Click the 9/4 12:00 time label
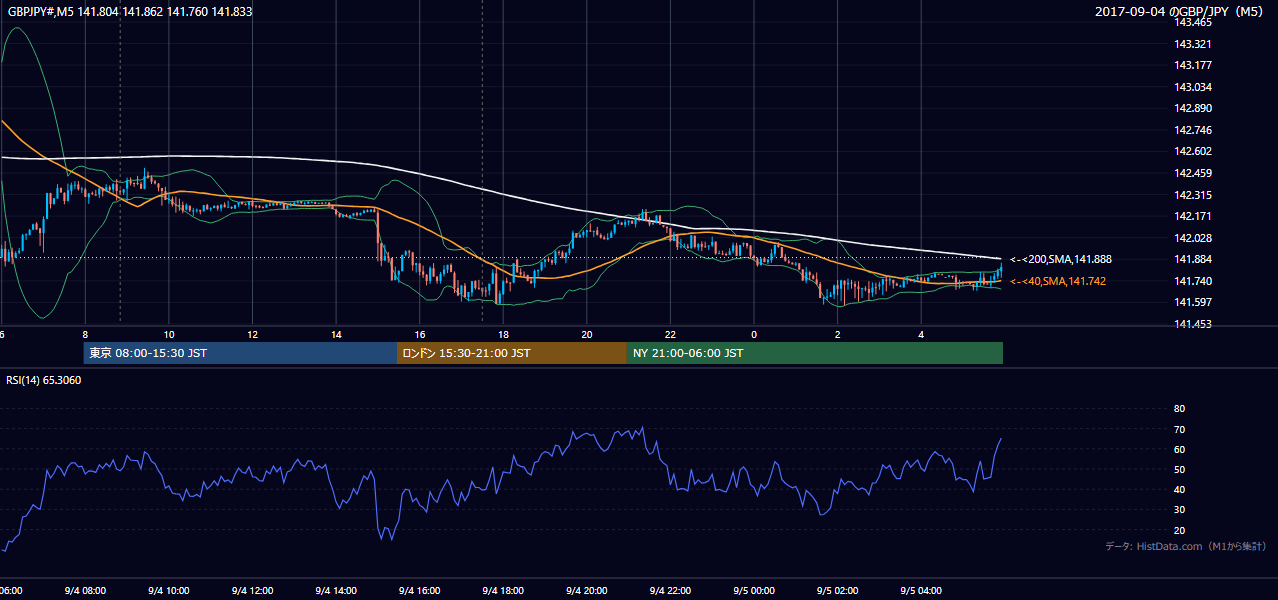The height and width of the screenshot is (600, 1278). tap(252, 590)
